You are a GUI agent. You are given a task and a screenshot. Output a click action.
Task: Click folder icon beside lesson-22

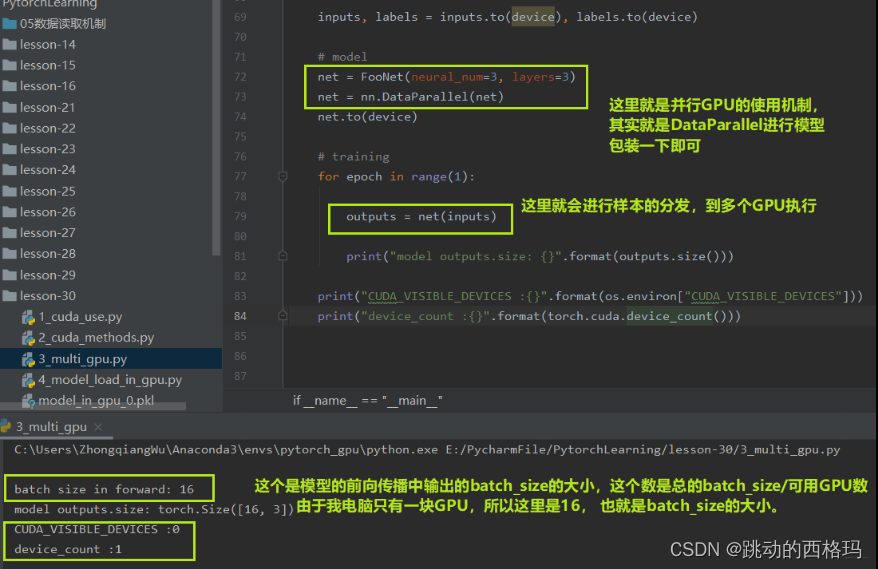click(10, 128)
